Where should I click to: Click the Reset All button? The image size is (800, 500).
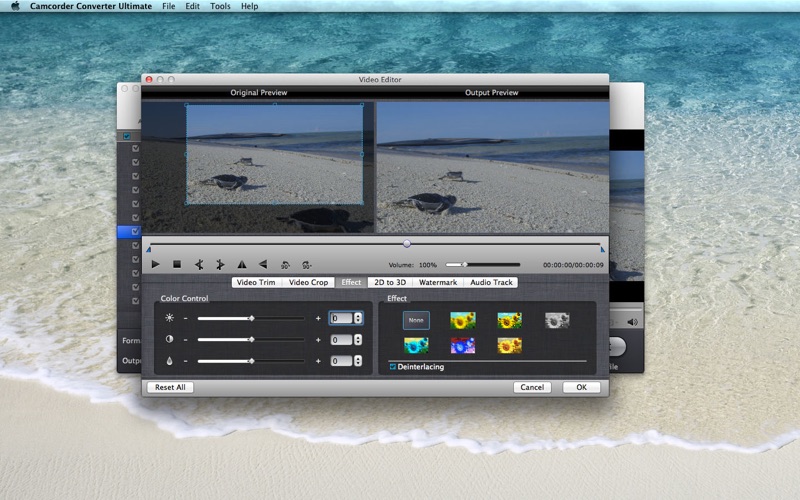[x=170, y=387]
